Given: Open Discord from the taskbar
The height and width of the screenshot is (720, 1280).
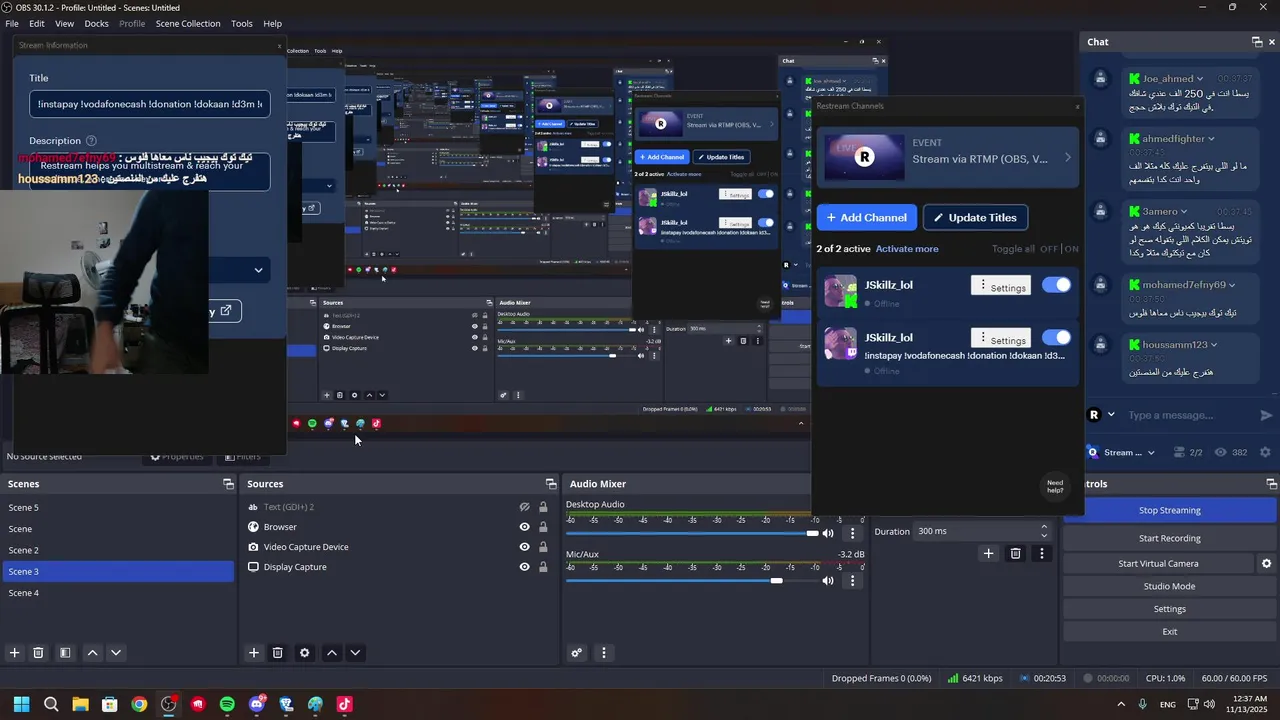Looking at the screenshot, I should [x=257, y=704].
